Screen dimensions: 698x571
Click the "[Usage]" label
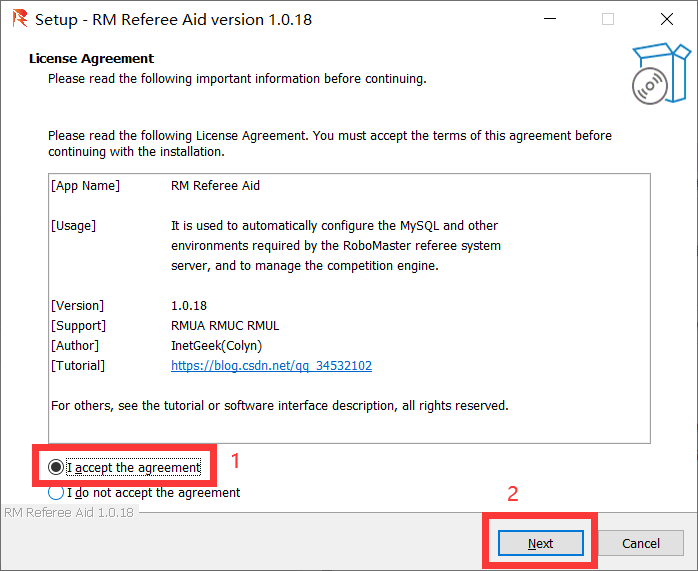click(x=73, y=226)
